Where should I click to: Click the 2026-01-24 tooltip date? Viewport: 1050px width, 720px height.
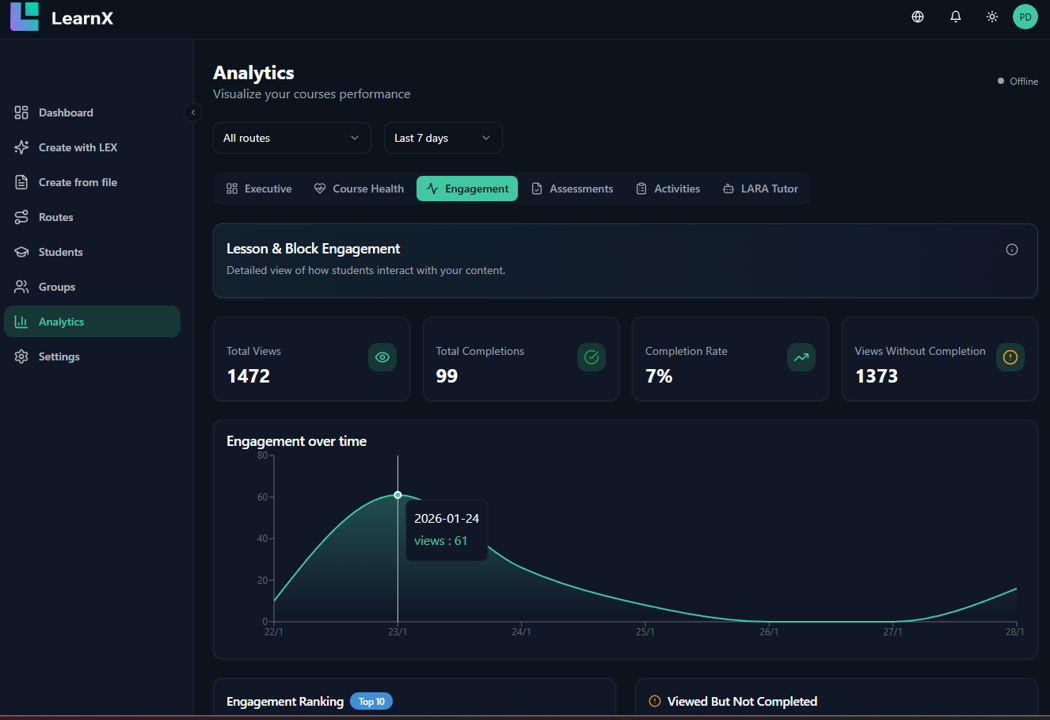447,518
